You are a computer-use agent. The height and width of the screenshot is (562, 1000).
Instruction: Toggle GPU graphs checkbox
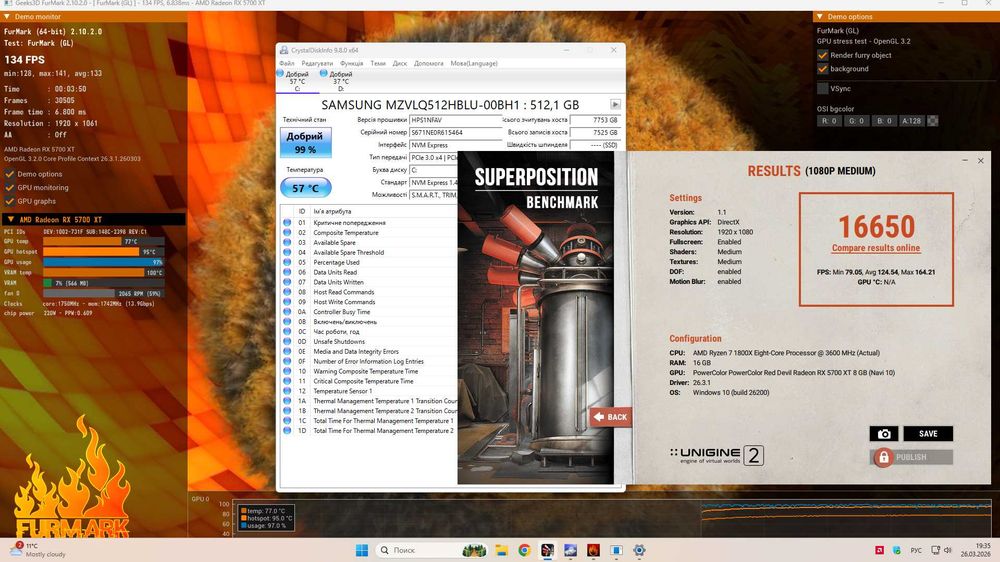[10, 201]
